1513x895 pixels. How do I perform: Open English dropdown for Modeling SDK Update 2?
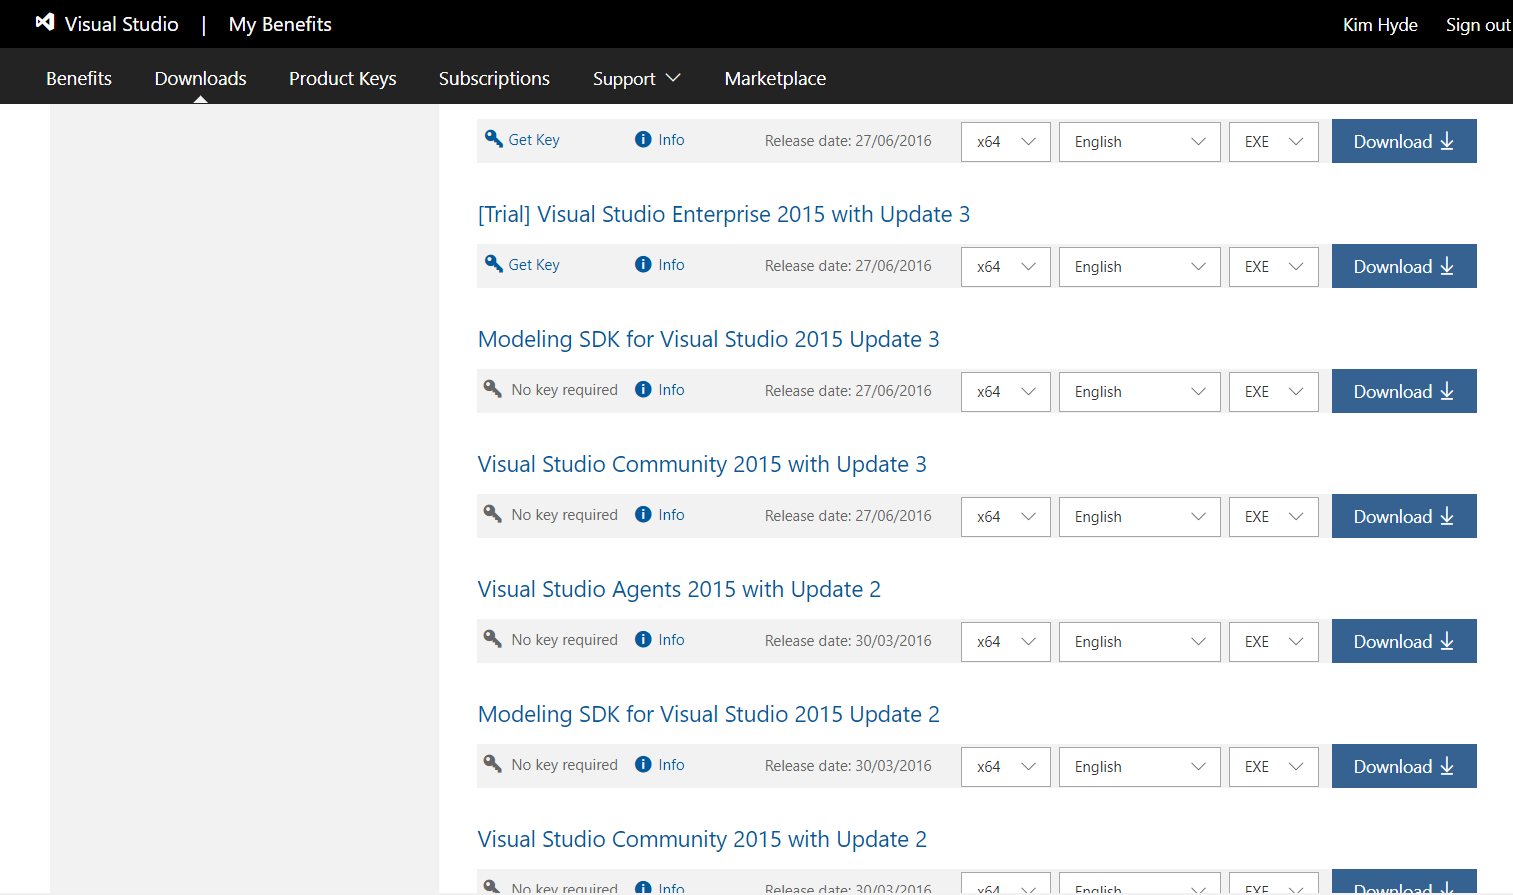1140,767
